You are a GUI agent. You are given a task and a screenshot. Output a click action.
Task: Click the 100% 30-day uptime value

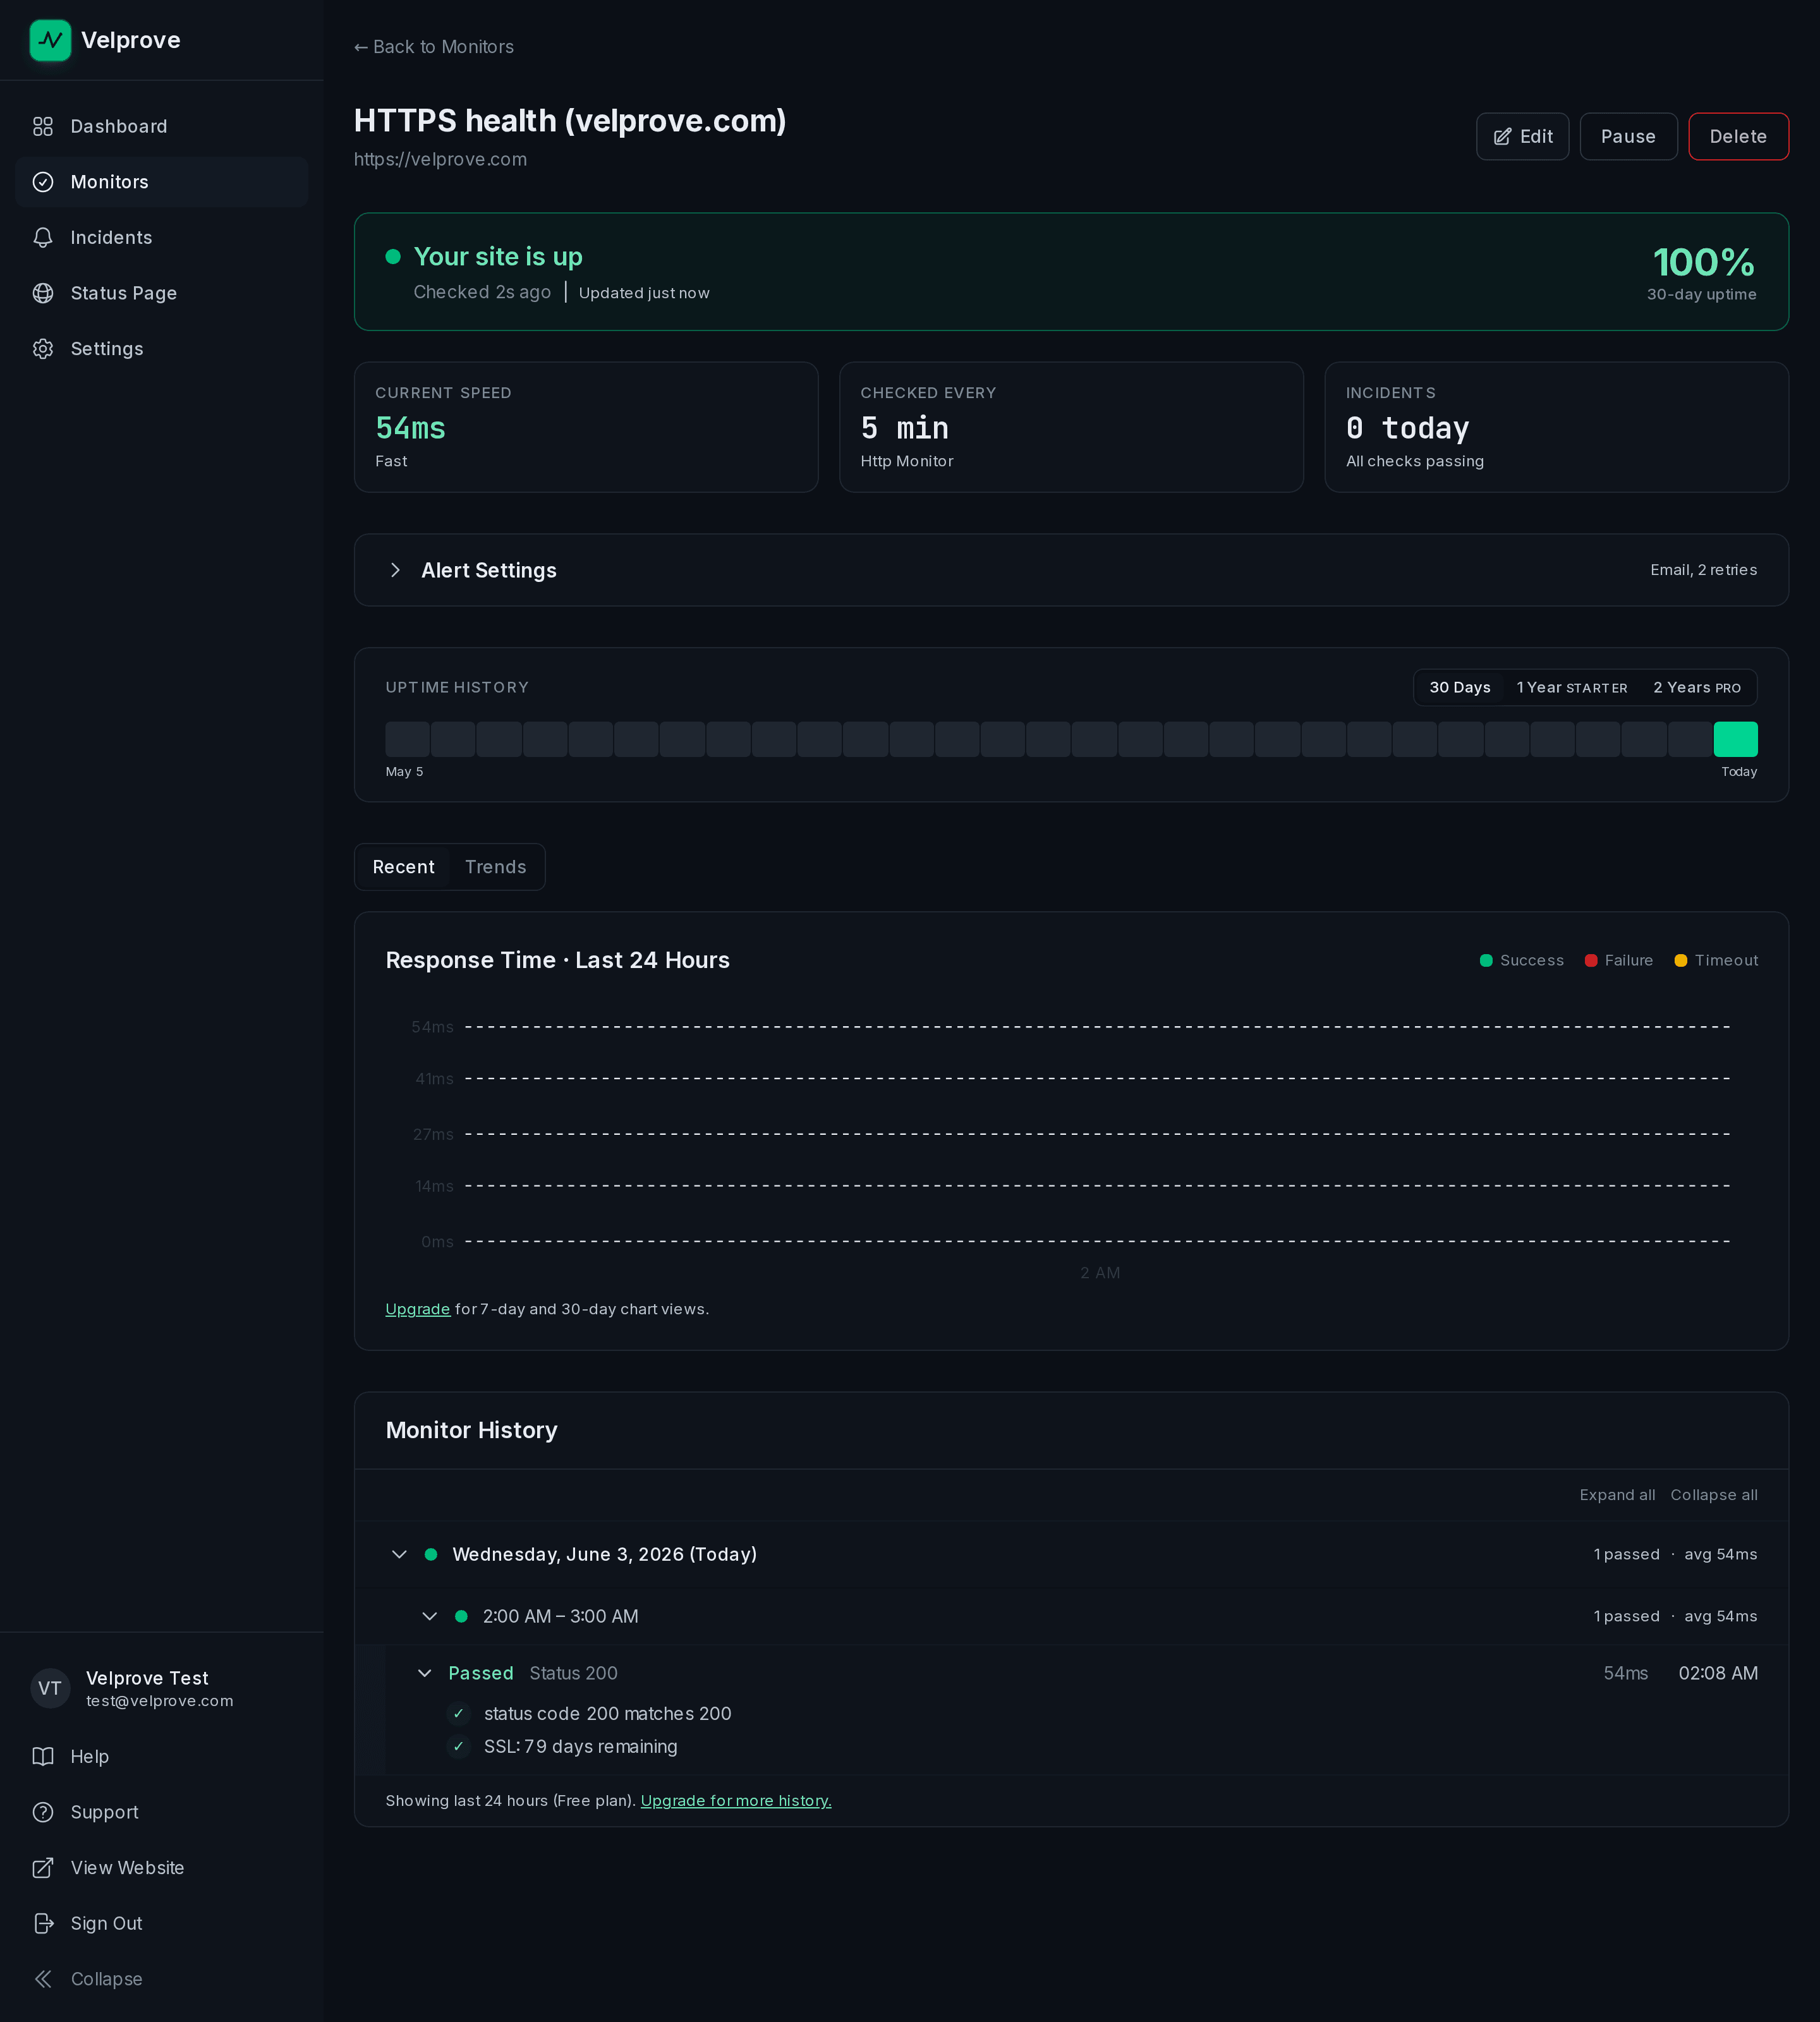point(1703,263)
